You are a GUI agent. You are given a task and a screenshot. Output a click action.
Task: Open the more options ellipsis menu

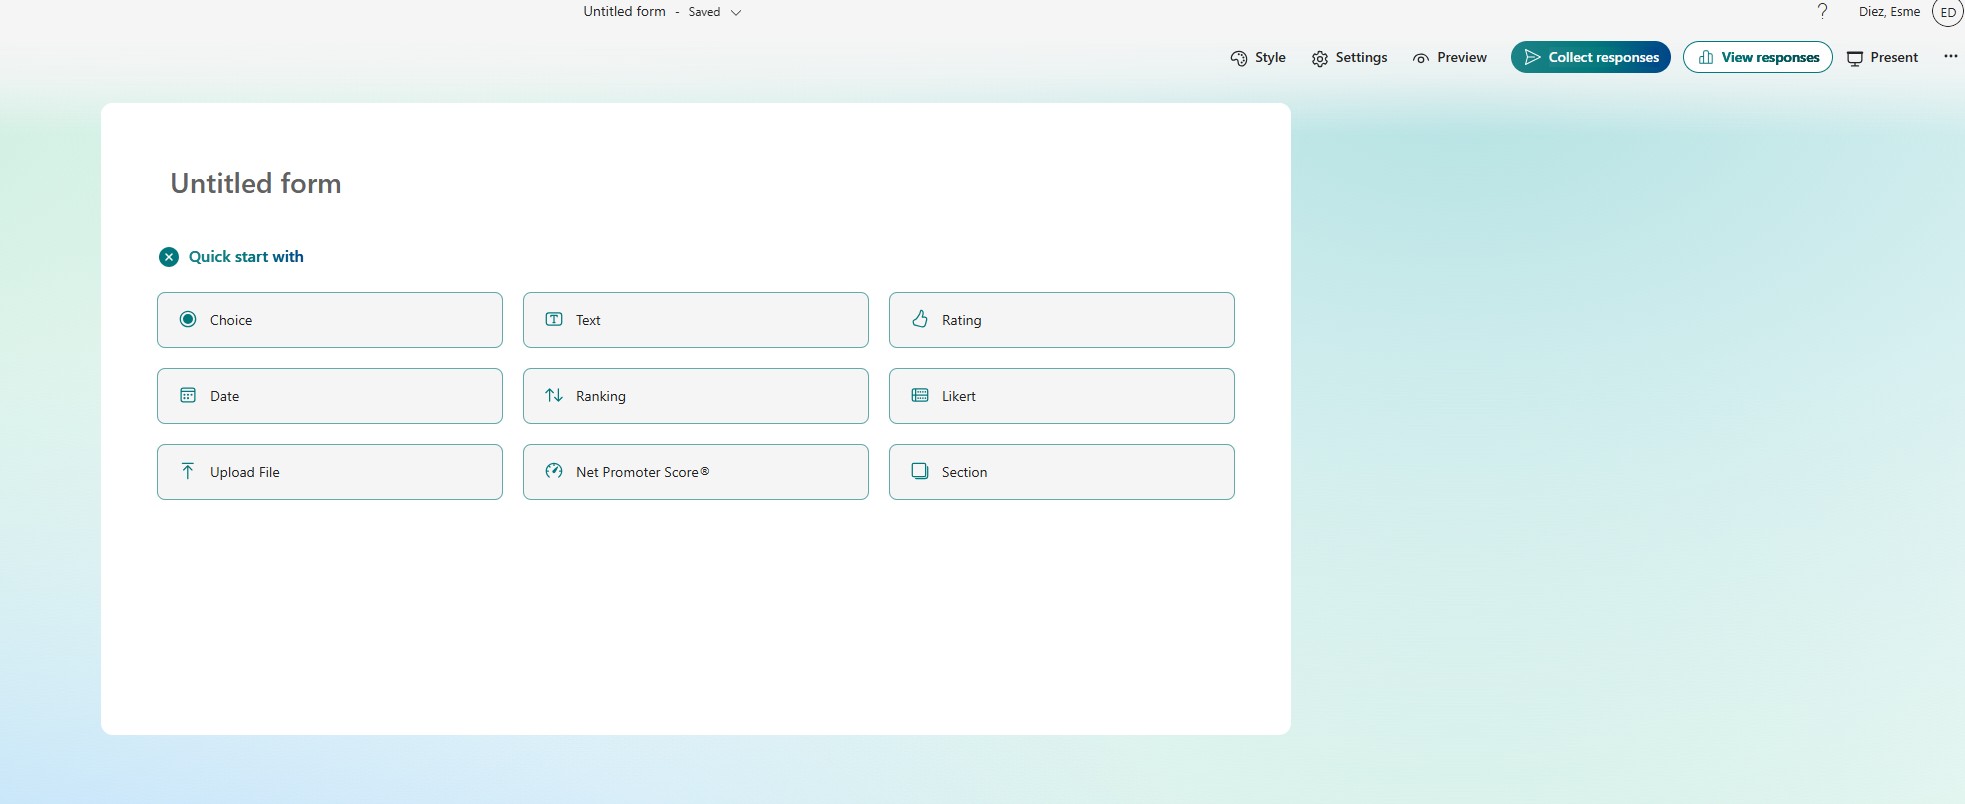click(x=1950, y=57)
